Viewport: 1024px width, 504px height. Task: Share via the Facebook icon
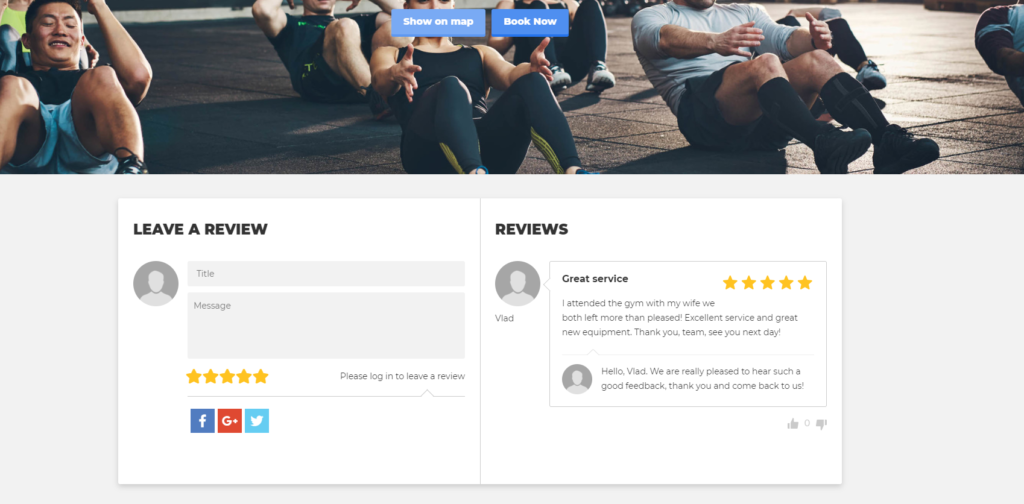pos(202,421)
